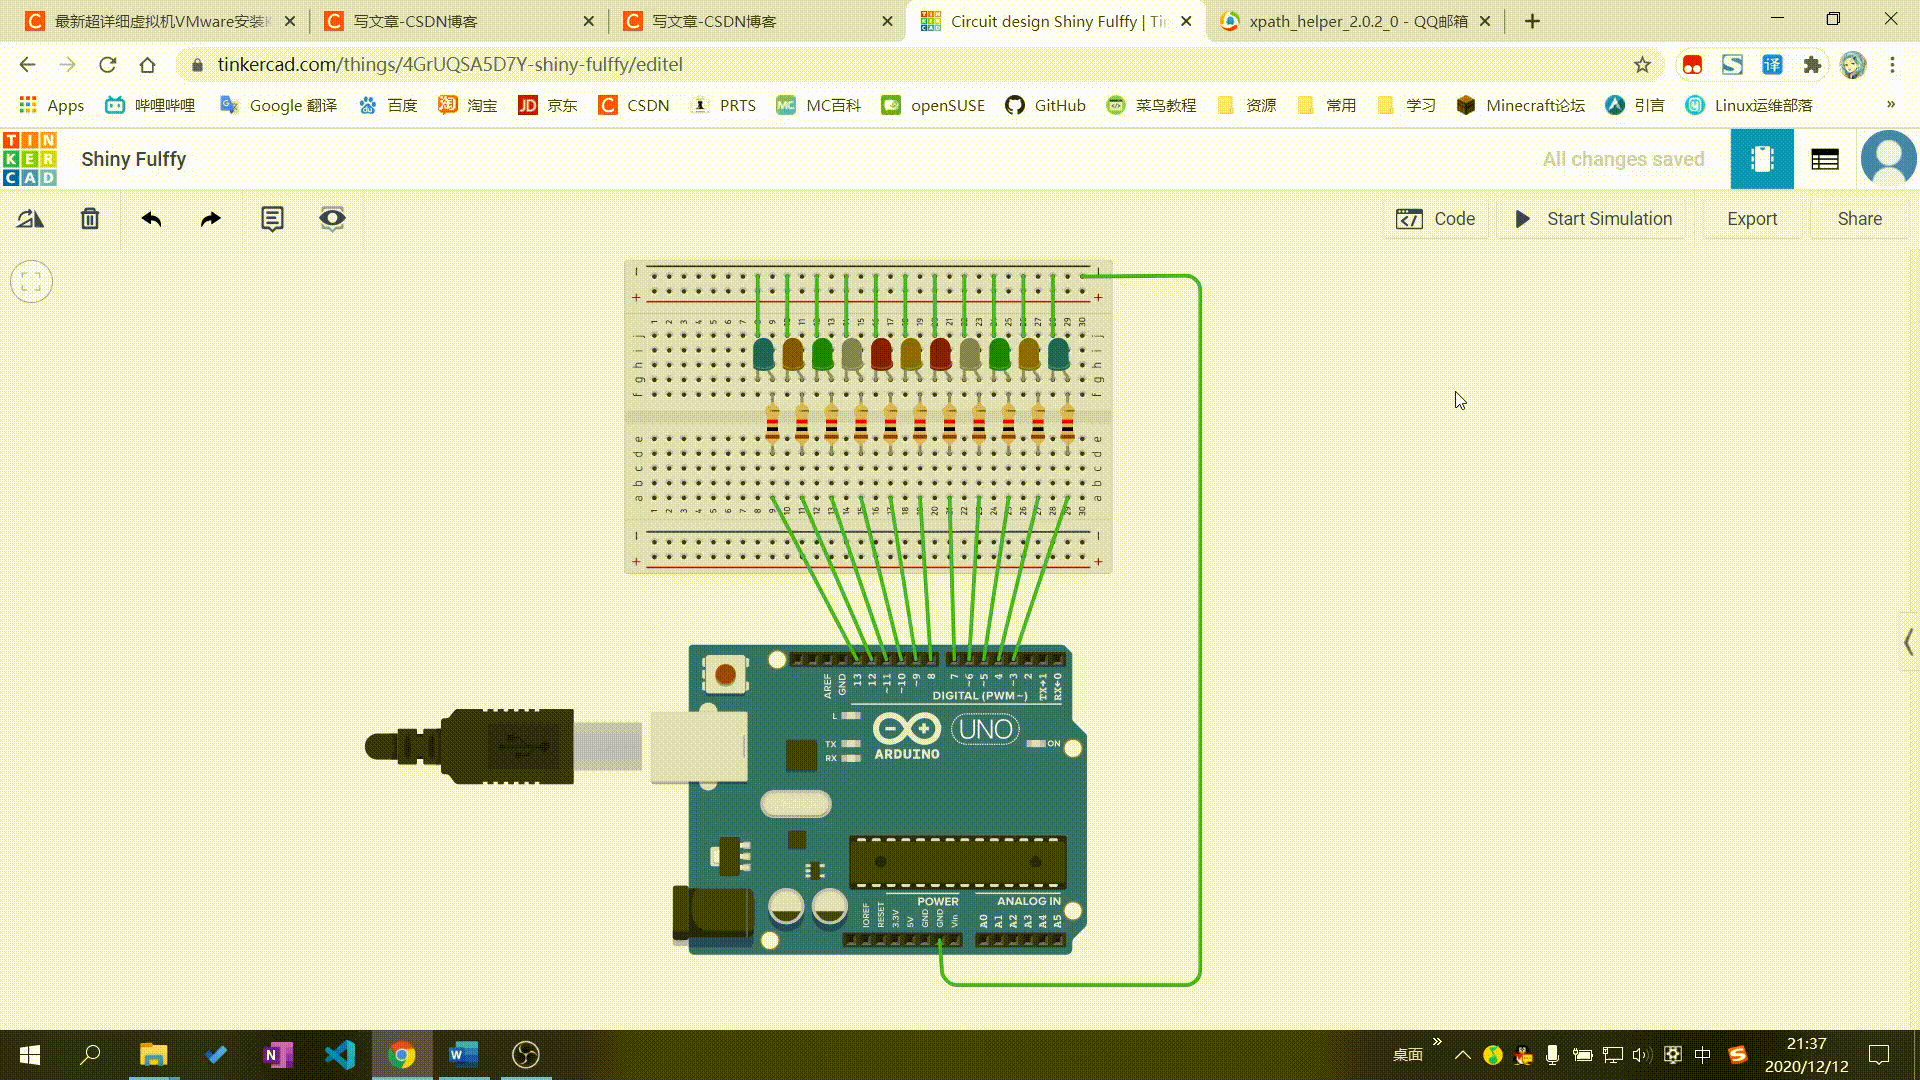Open Chrome menu three dots
1920x1080 pixels.
(1892, 65)
